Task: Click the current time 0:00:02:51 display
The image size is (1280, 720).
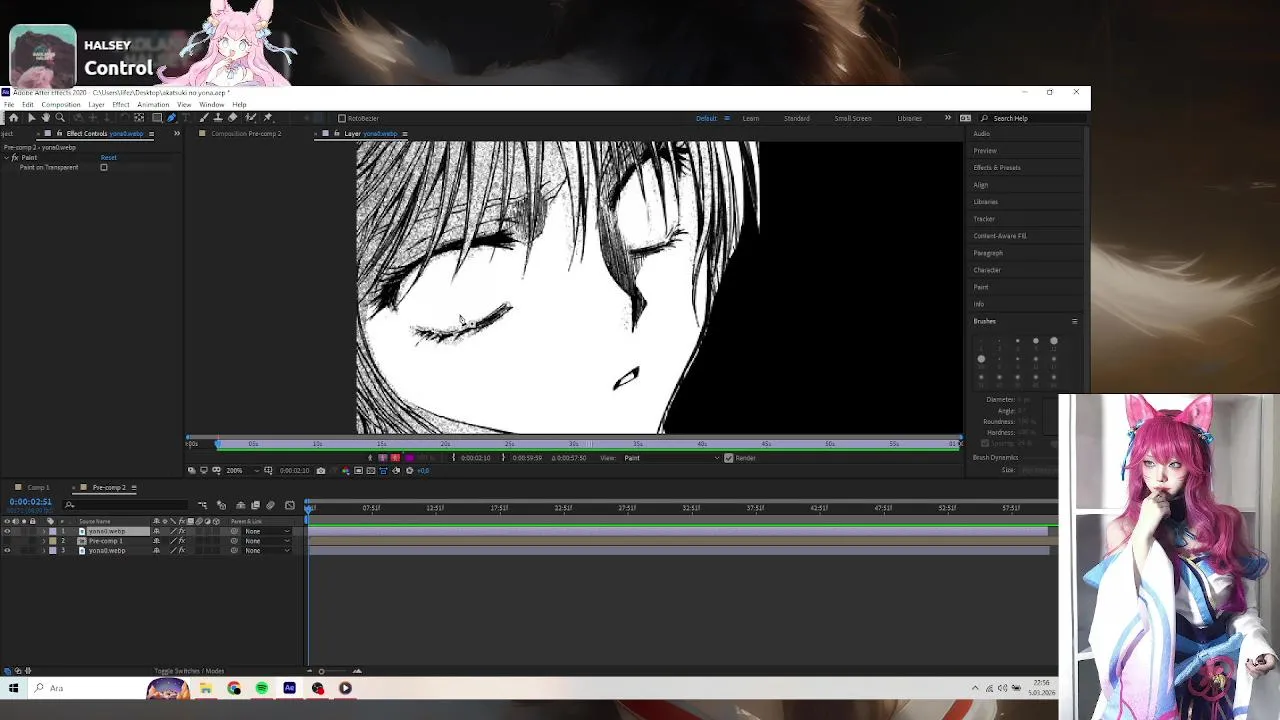Action: 30,502
